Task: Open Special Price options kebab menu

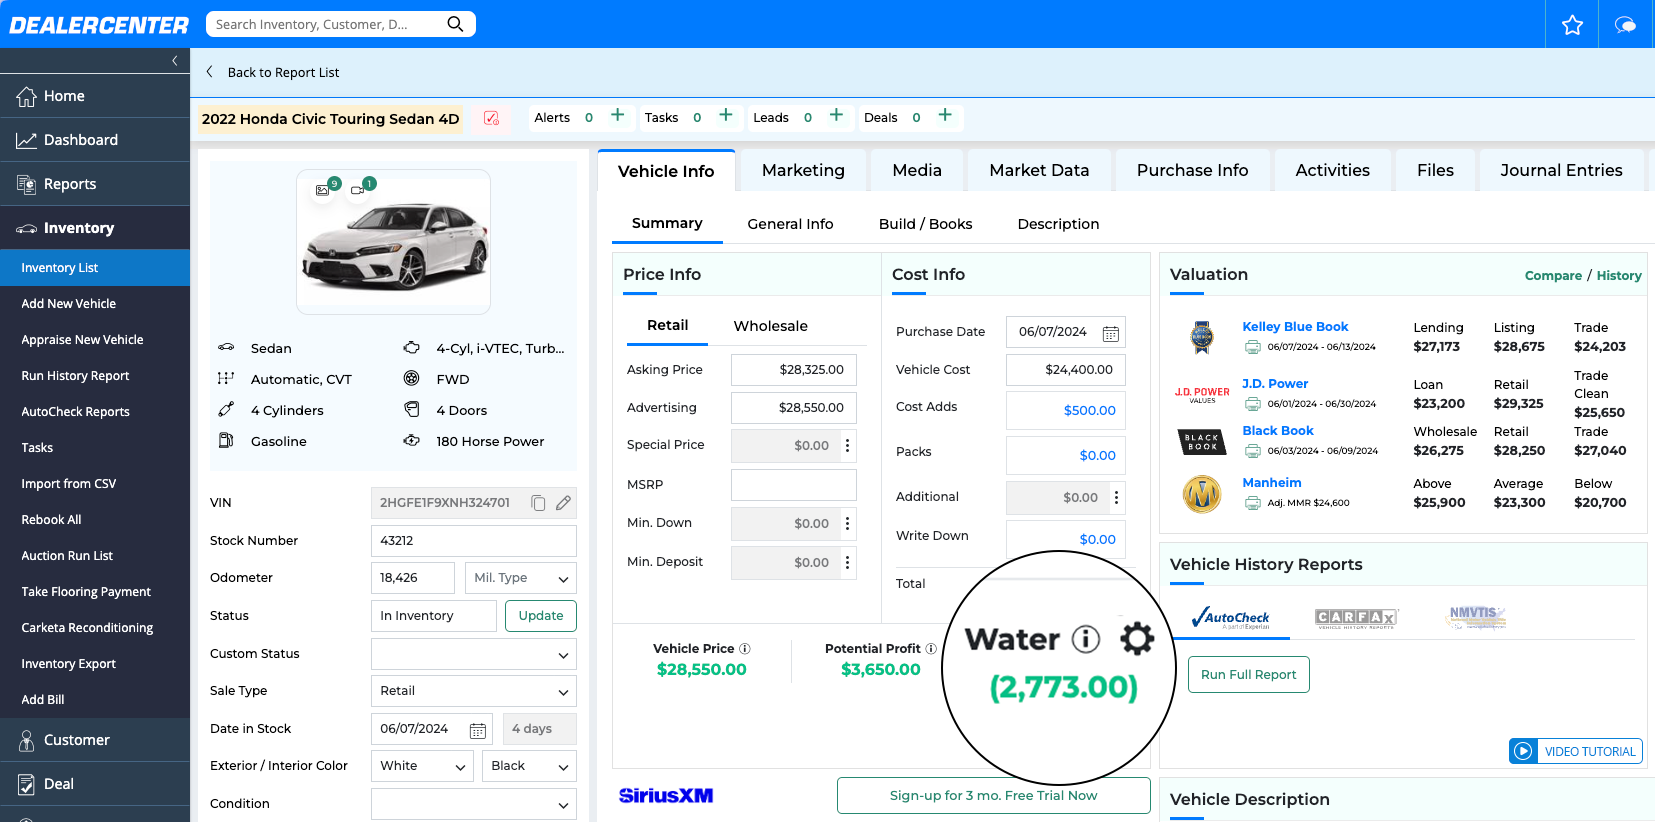Action: [x=847, y=446]
